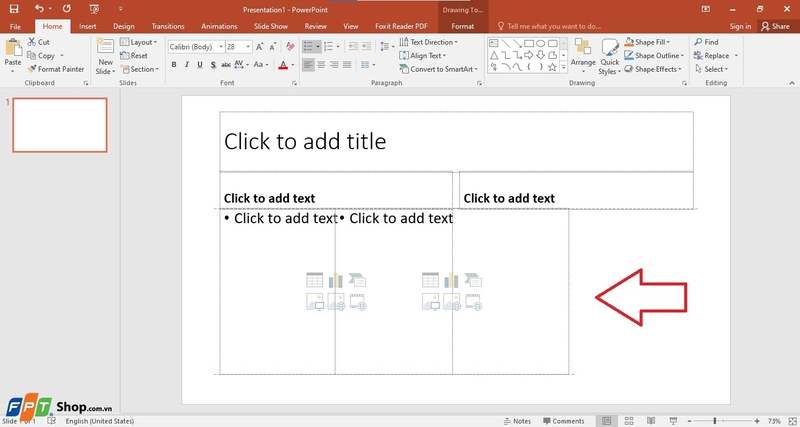Select the triangle shape in gallery

493,55
